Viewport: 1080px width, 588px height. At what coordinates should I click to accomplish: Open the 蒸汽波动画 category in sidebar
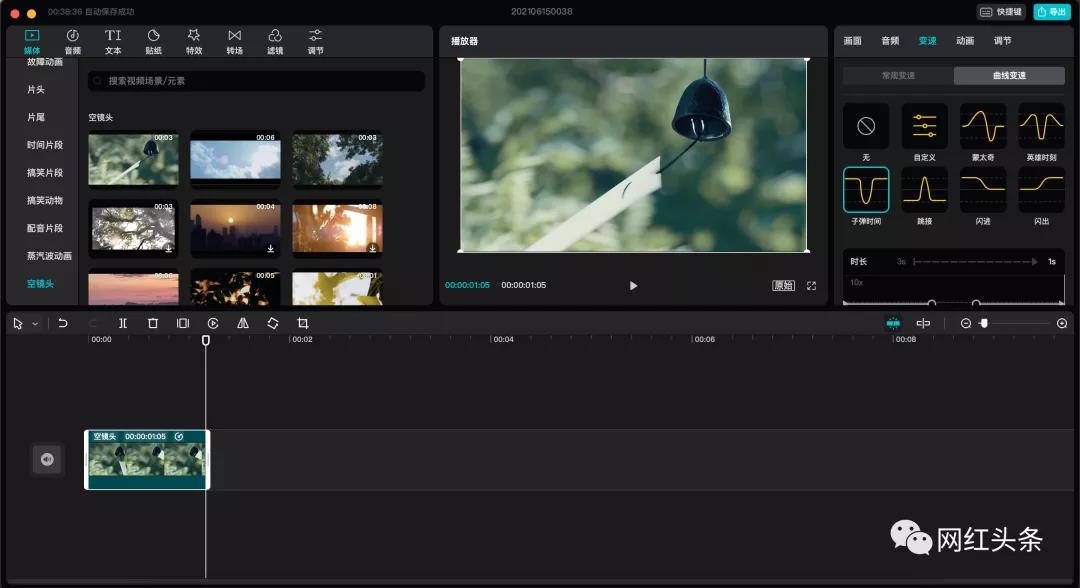[x=49, y=256]
